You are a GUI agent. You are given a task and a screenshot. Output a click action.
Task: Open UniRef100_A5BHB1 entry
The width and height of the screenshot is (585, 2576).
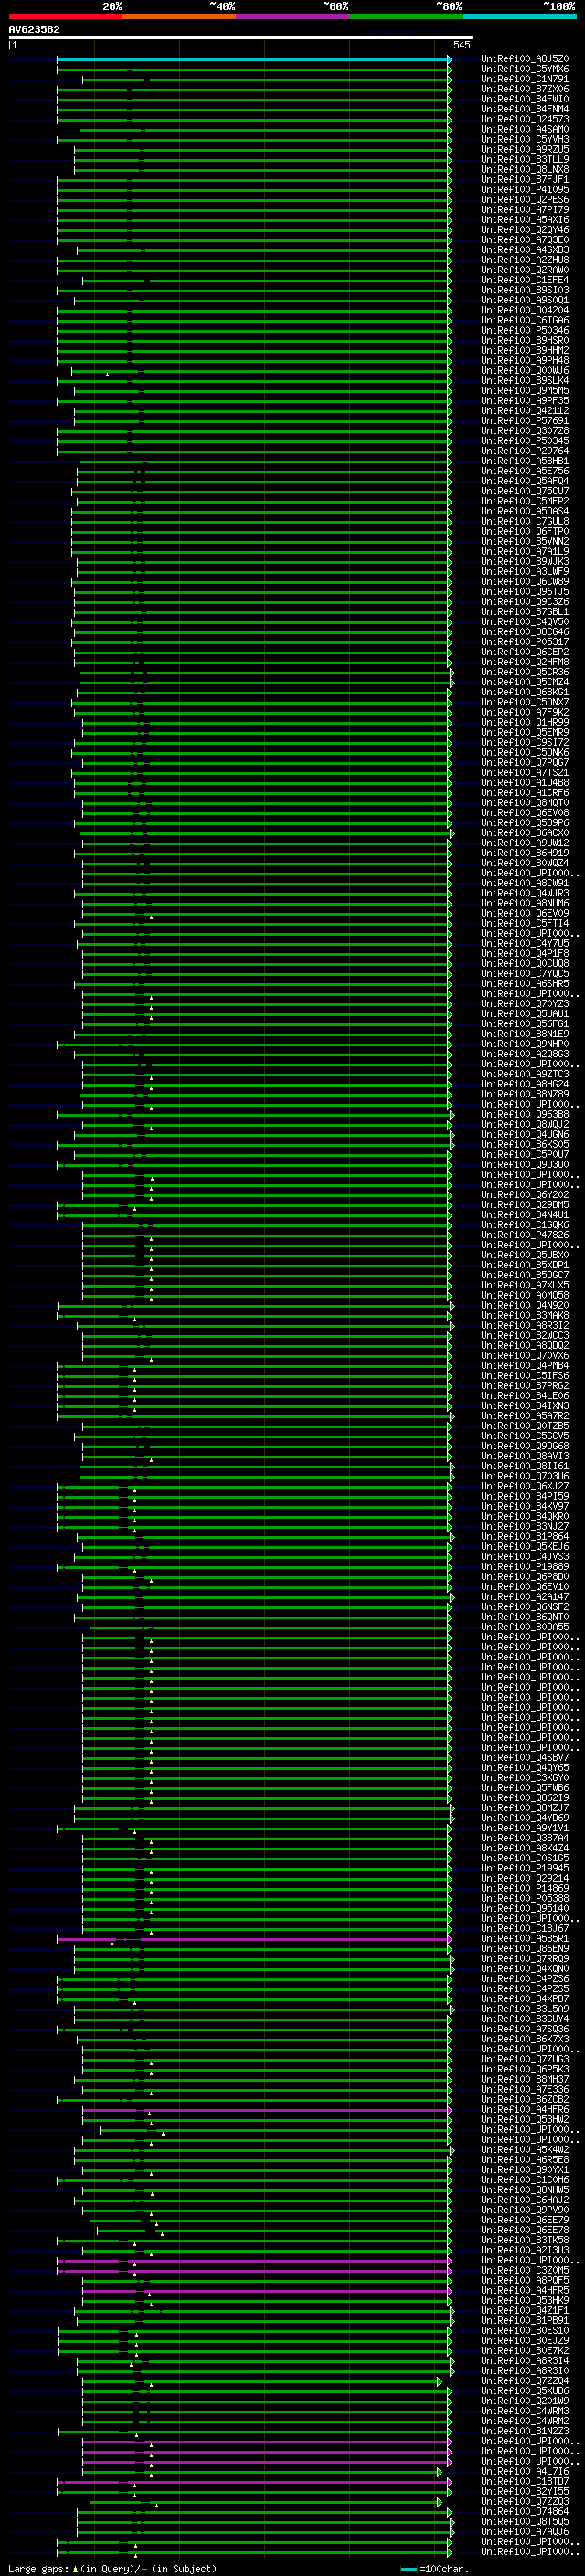(x=525, y=461)
